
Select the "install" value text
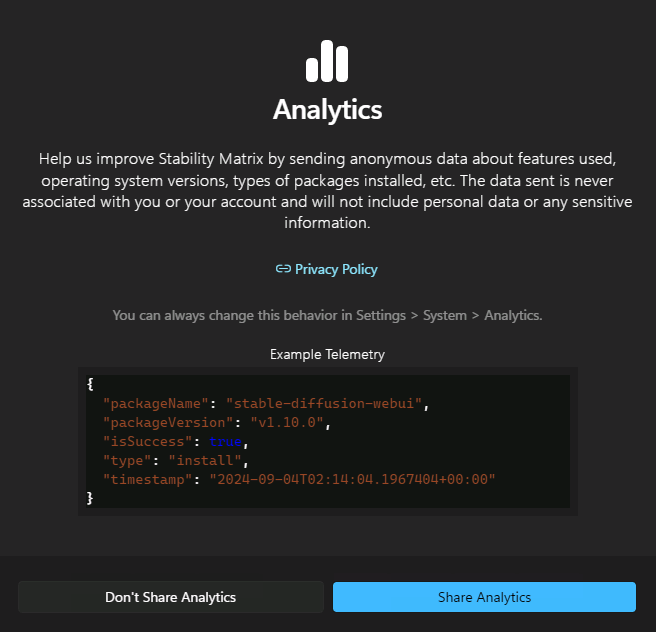click(207, 461)
